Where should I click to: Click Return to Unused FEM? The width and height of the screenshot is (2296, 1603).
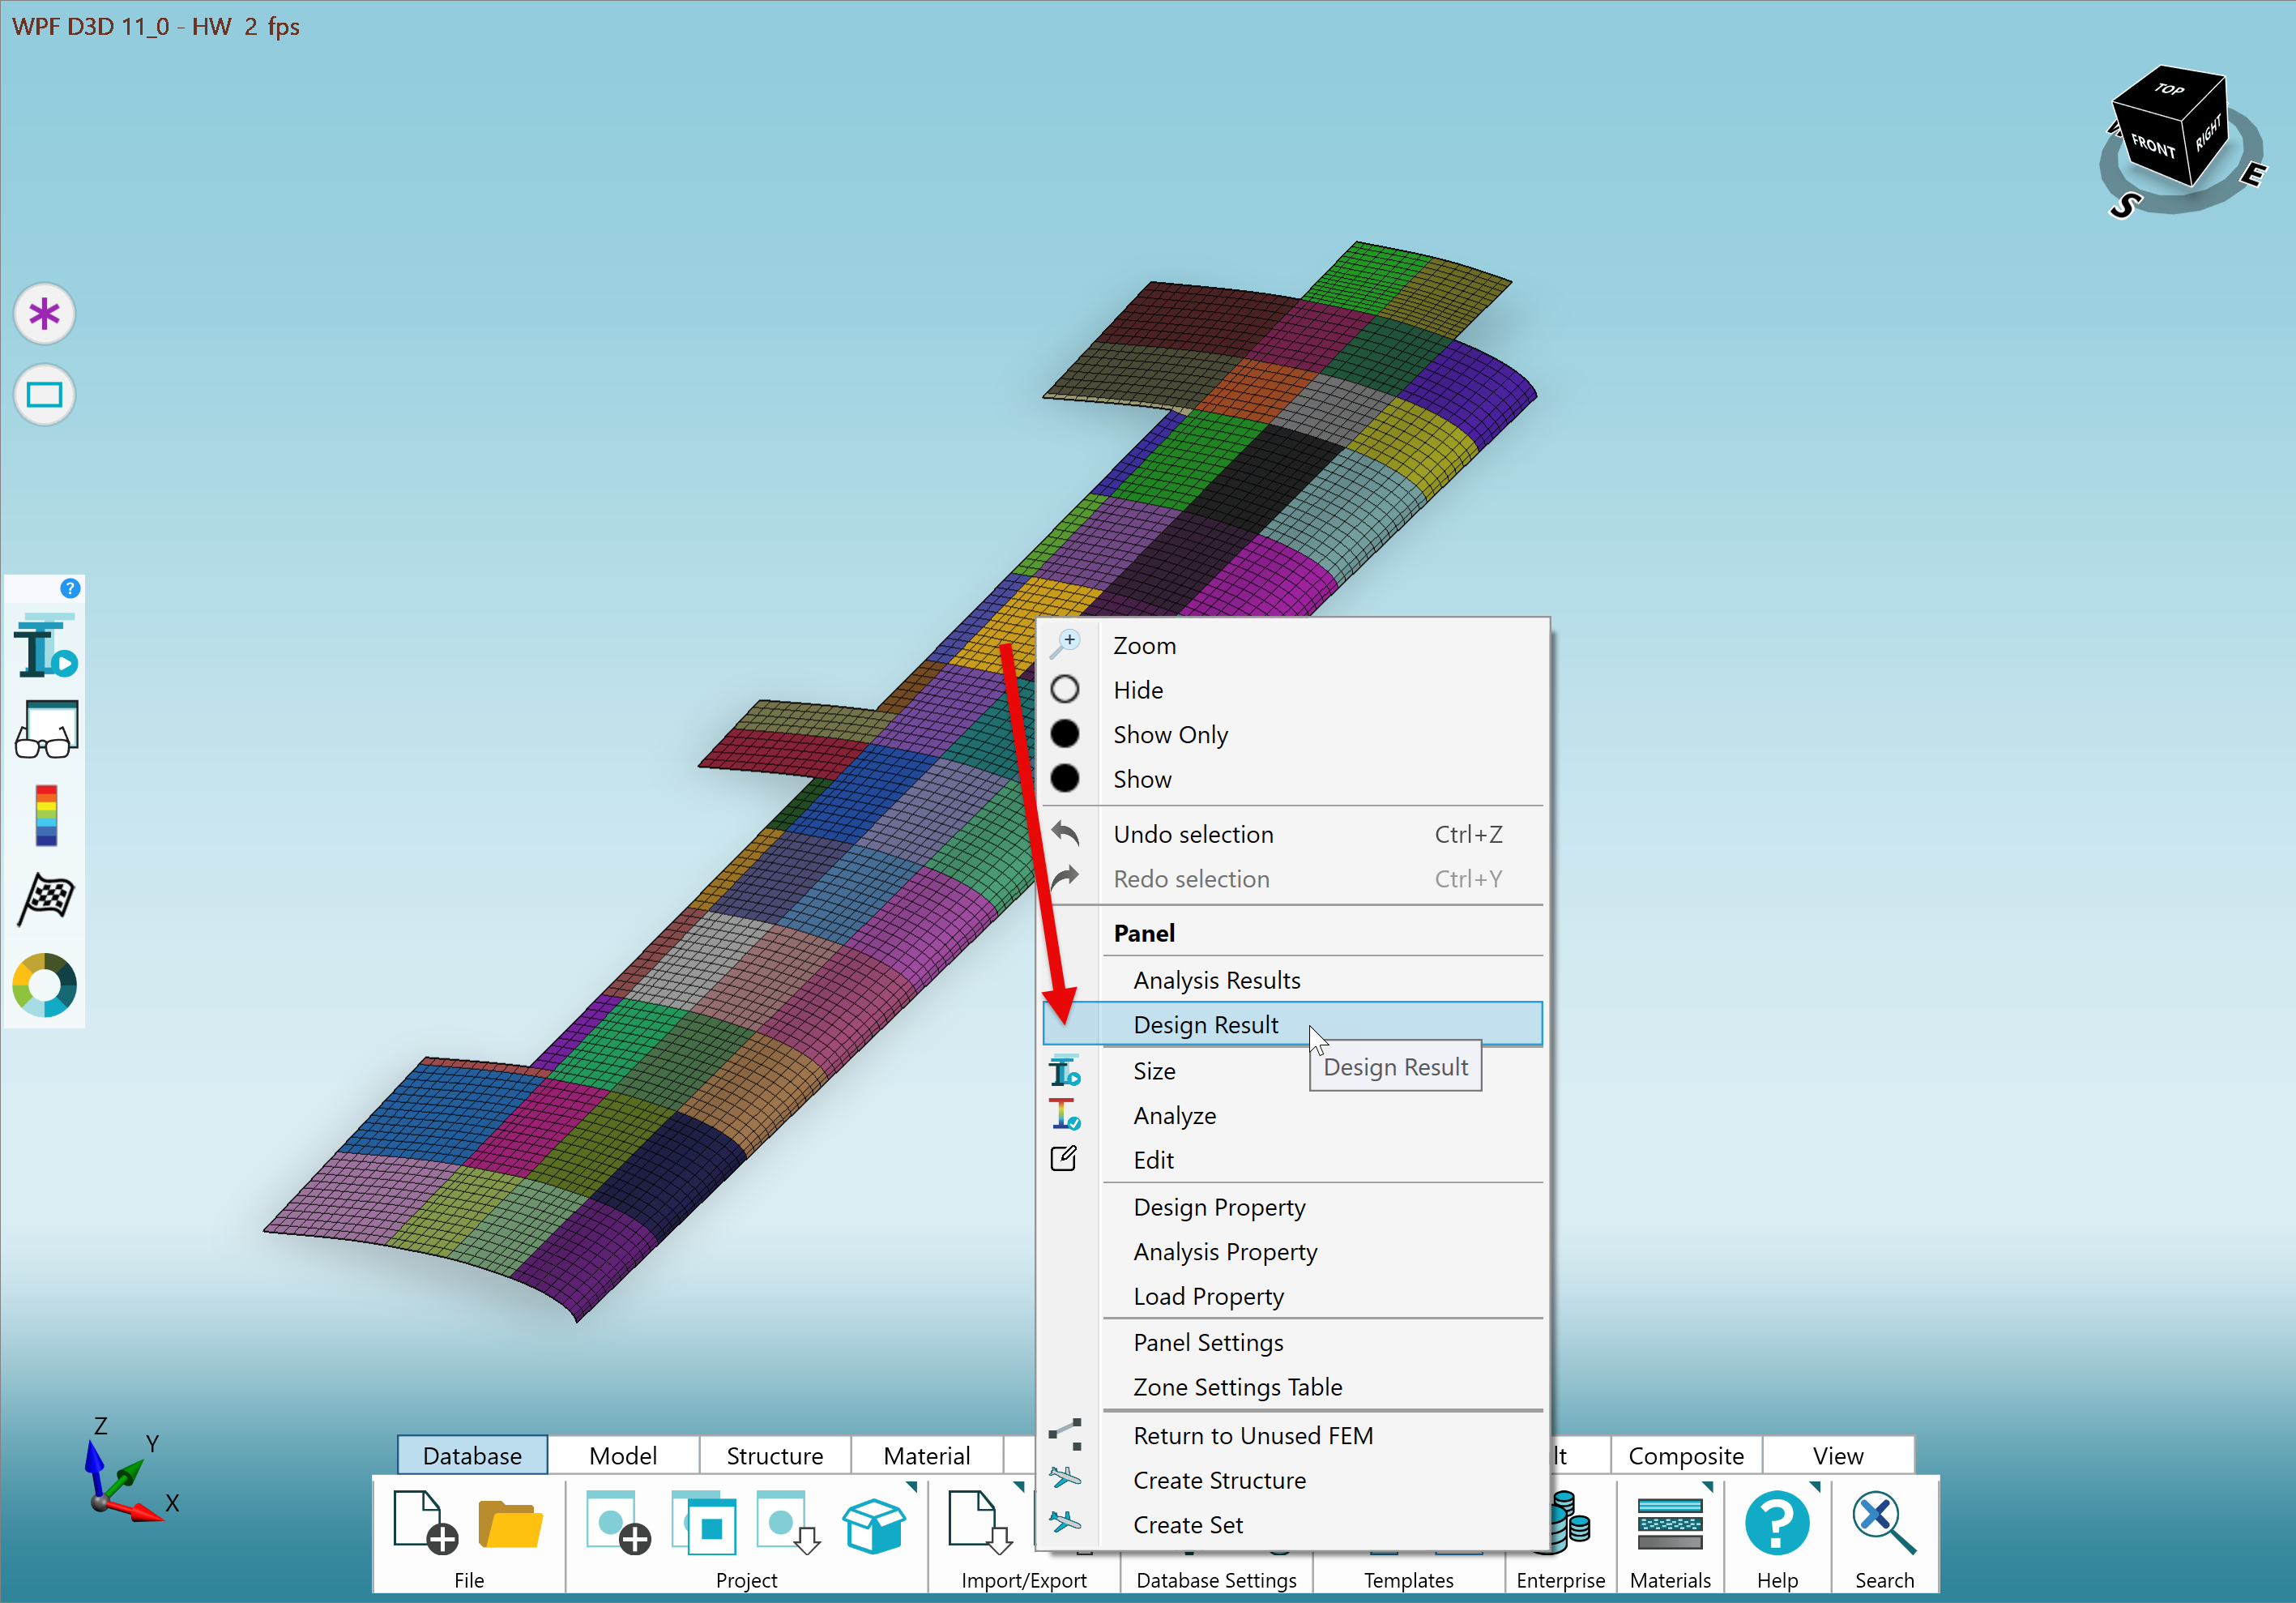1293,1435
